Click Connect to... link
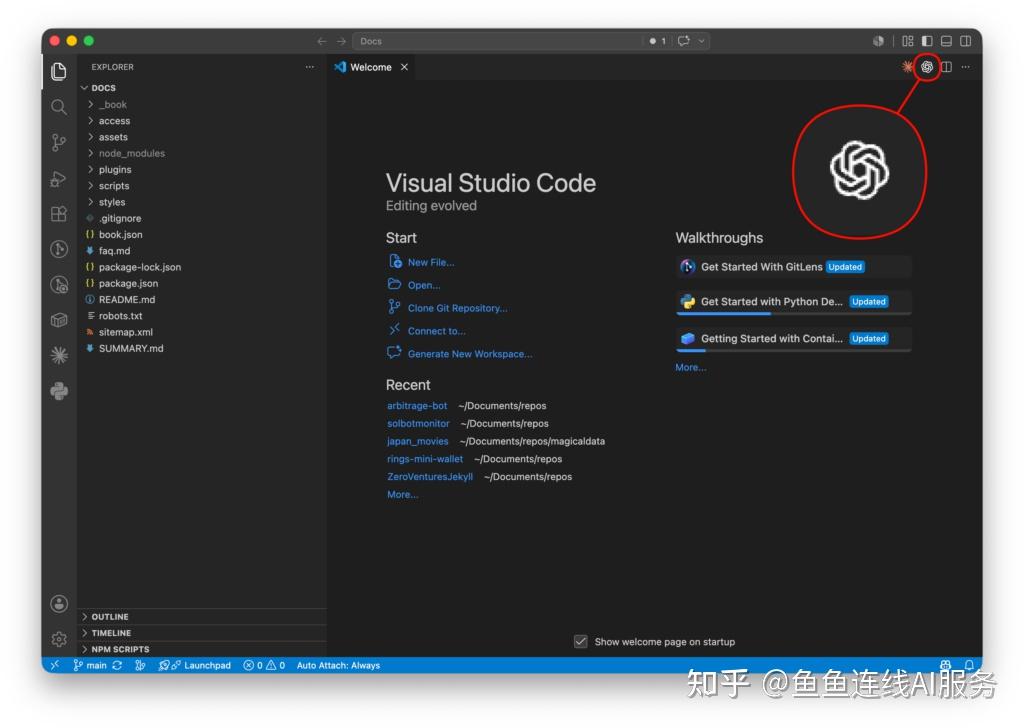Image resolution: width=1024 pixels, height=728 pixels. [436, 331]
